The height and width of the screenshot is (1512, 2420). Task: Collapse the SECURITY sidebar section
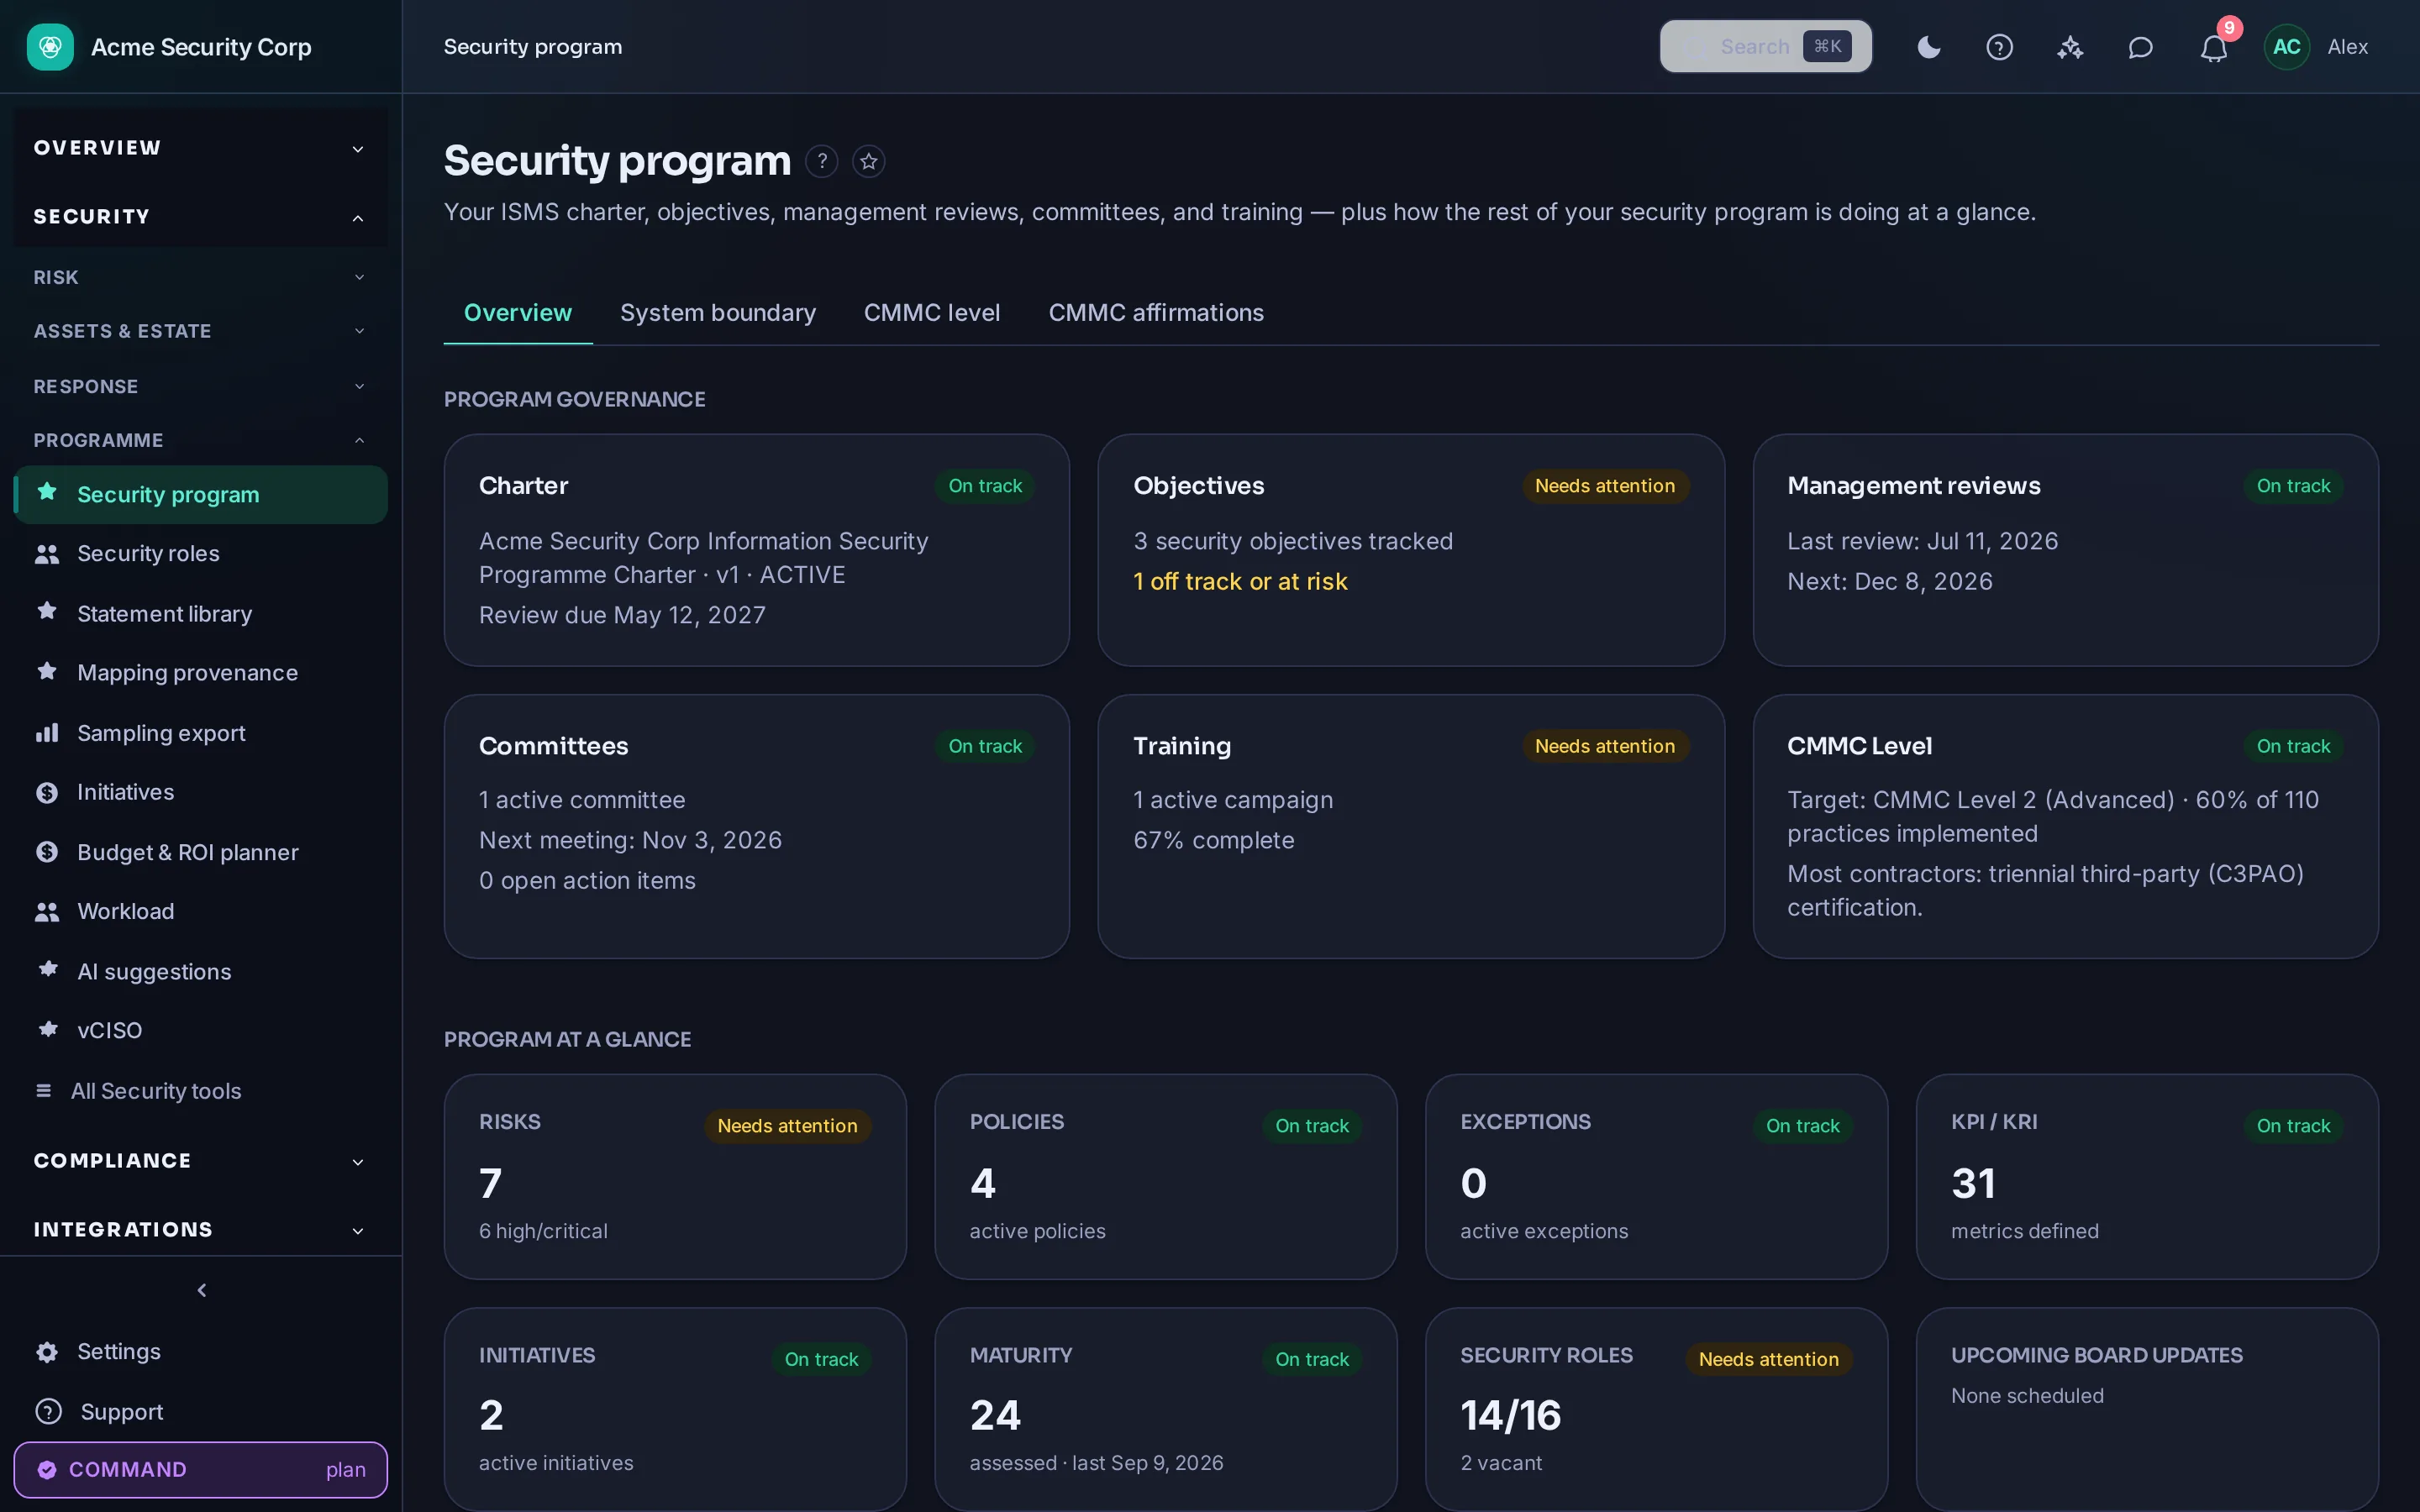coord(200,217)
